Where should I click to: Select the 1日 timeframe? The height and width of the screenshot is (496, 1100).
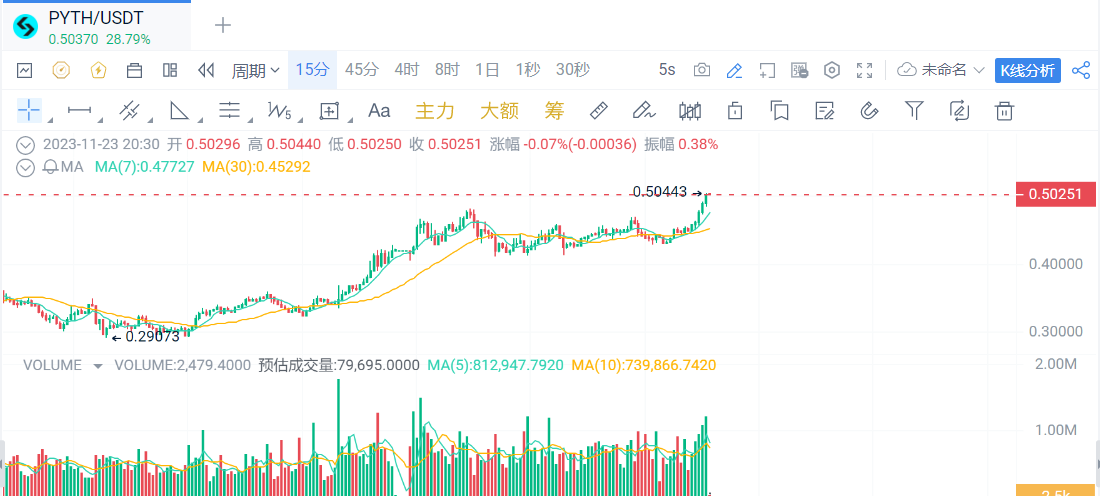point(488,70)
